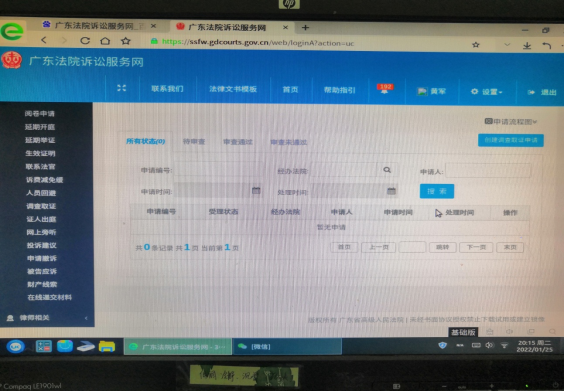
Task: Click the notification bell with 192 badge
Action: pos(385,89)
